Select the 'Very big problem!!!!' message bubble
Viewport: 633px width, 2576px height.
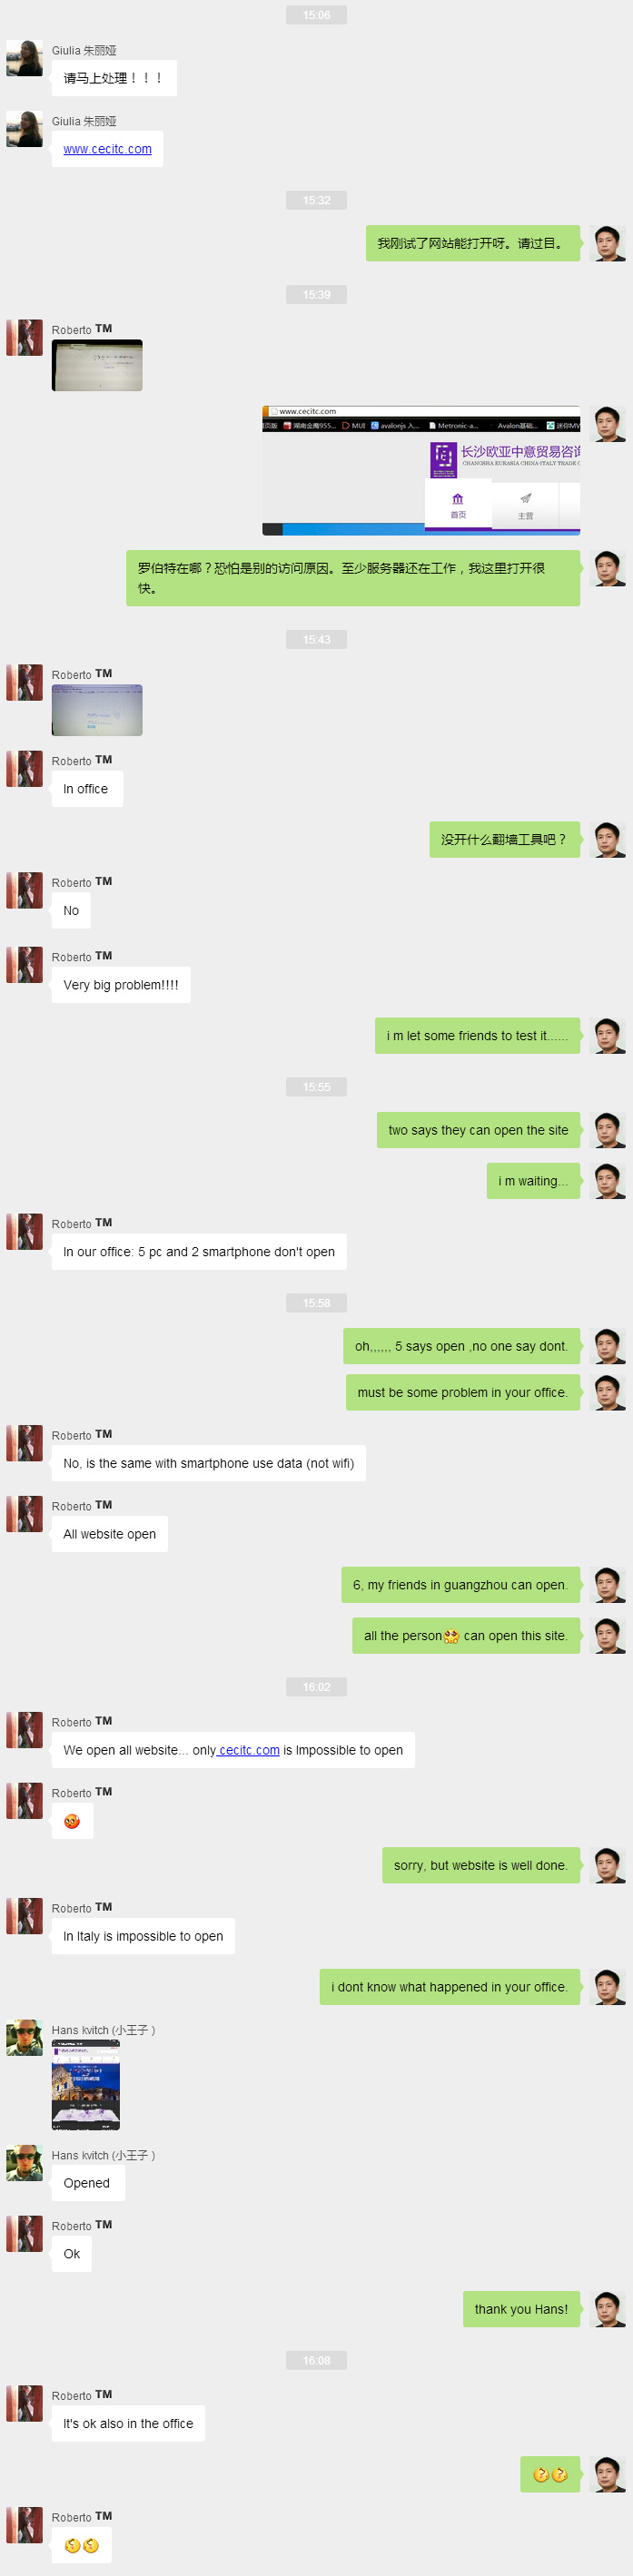[121, 985]
